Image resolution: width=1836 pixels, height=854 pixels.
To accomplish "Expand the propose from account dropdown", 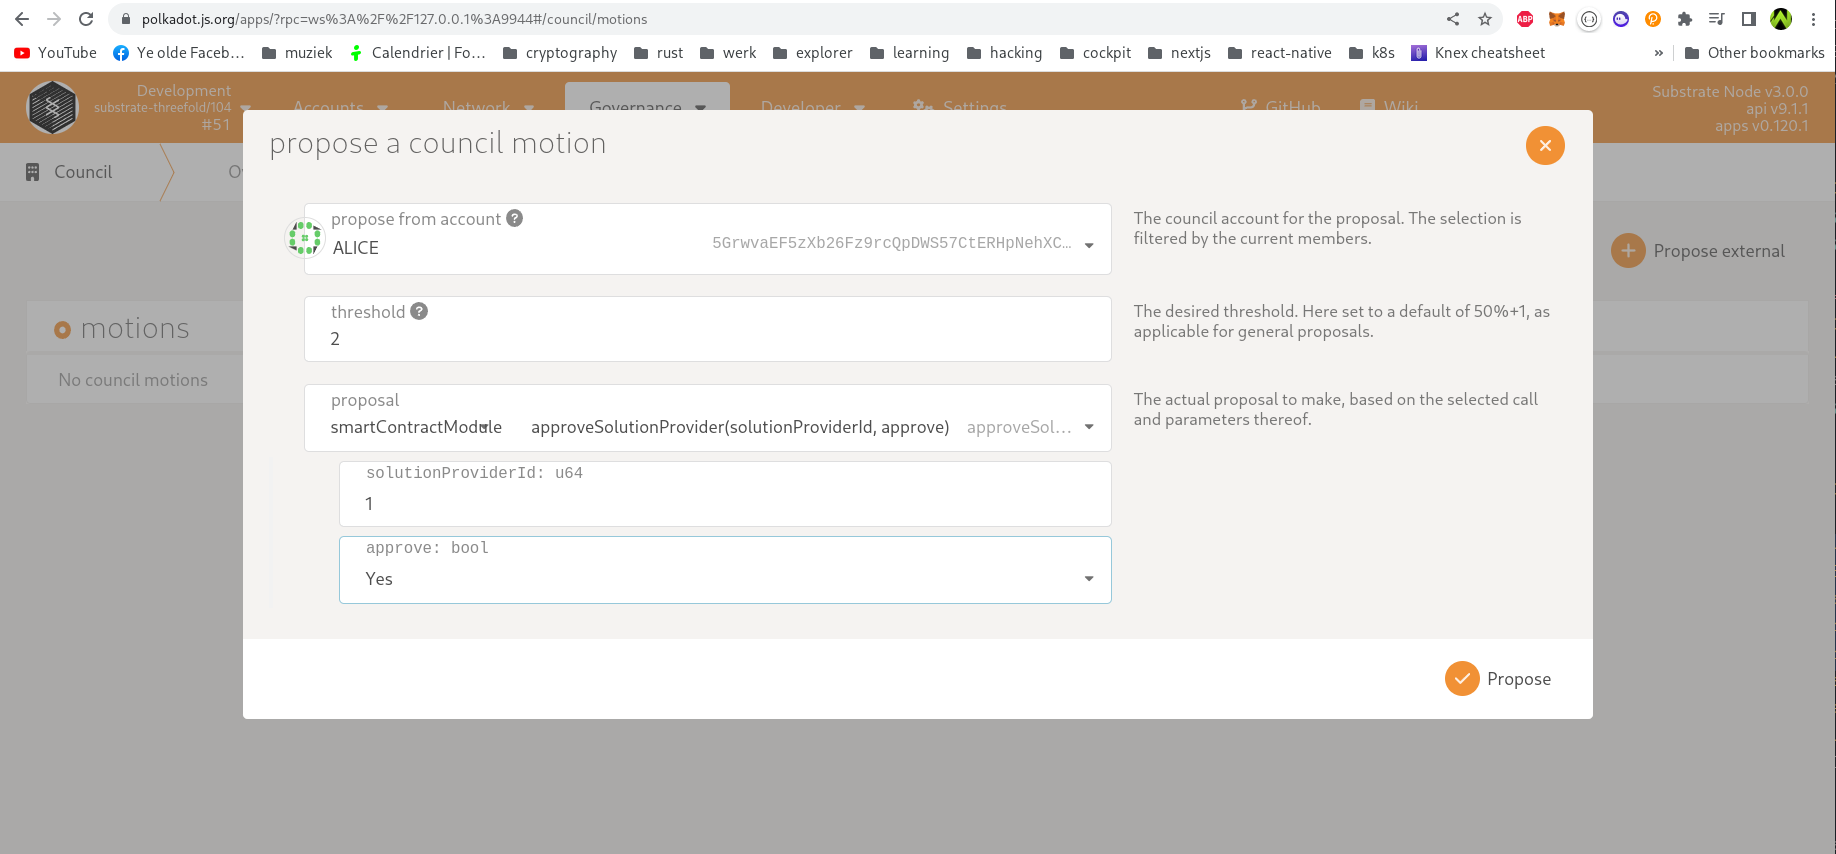I will pyautogui.click(x=1088, y=245).
